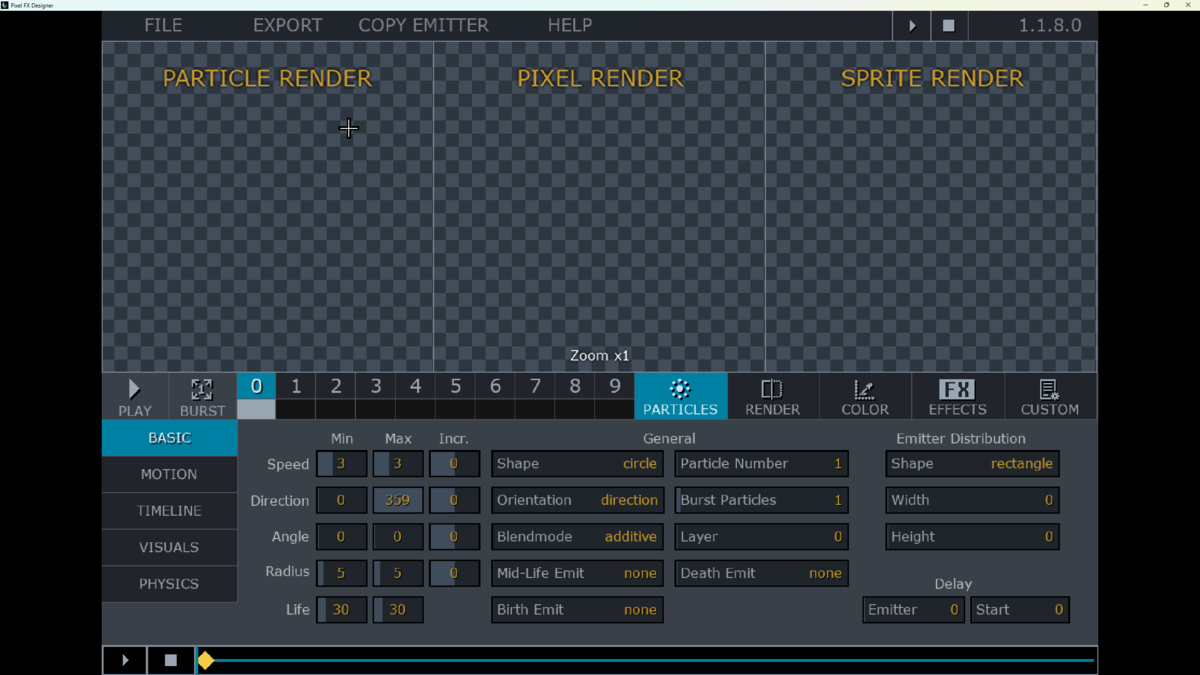Select emitter slot 0
The image size is (1200, 675).
[256, 387]
